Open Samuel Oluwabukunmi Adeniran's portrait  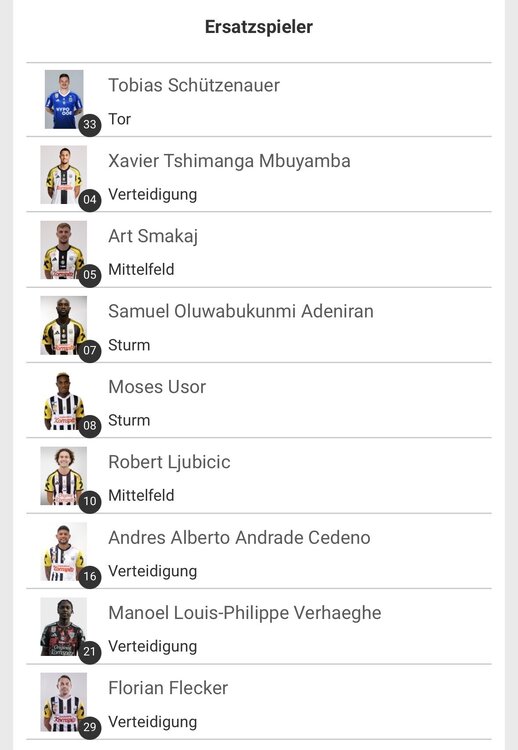(x=64, y=325)
